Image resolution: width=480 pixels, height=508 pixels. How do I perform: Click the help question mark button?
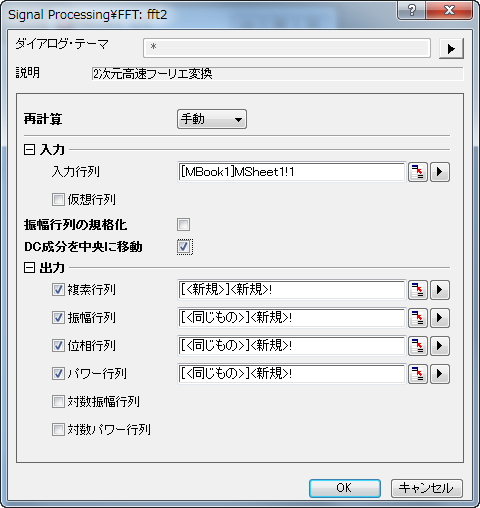pyautogui.click(x=412, y=10)
